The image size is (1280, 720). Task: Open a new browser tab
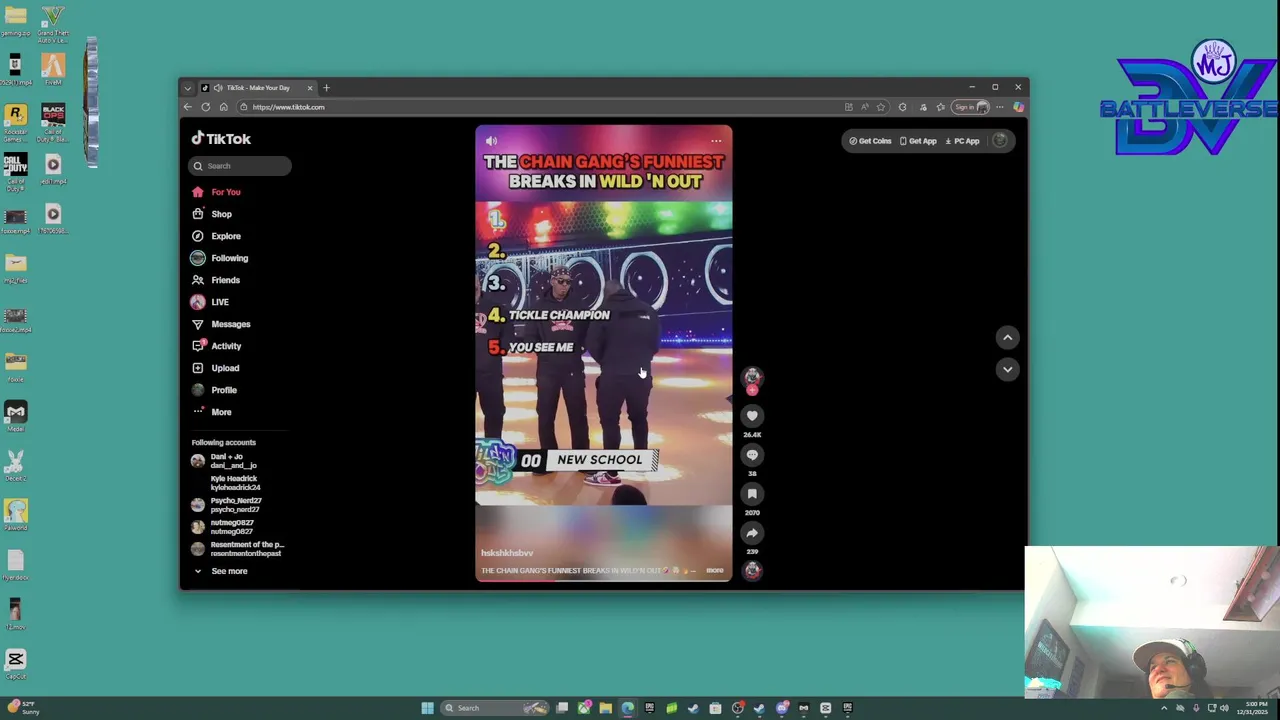[x=326, y=88]
